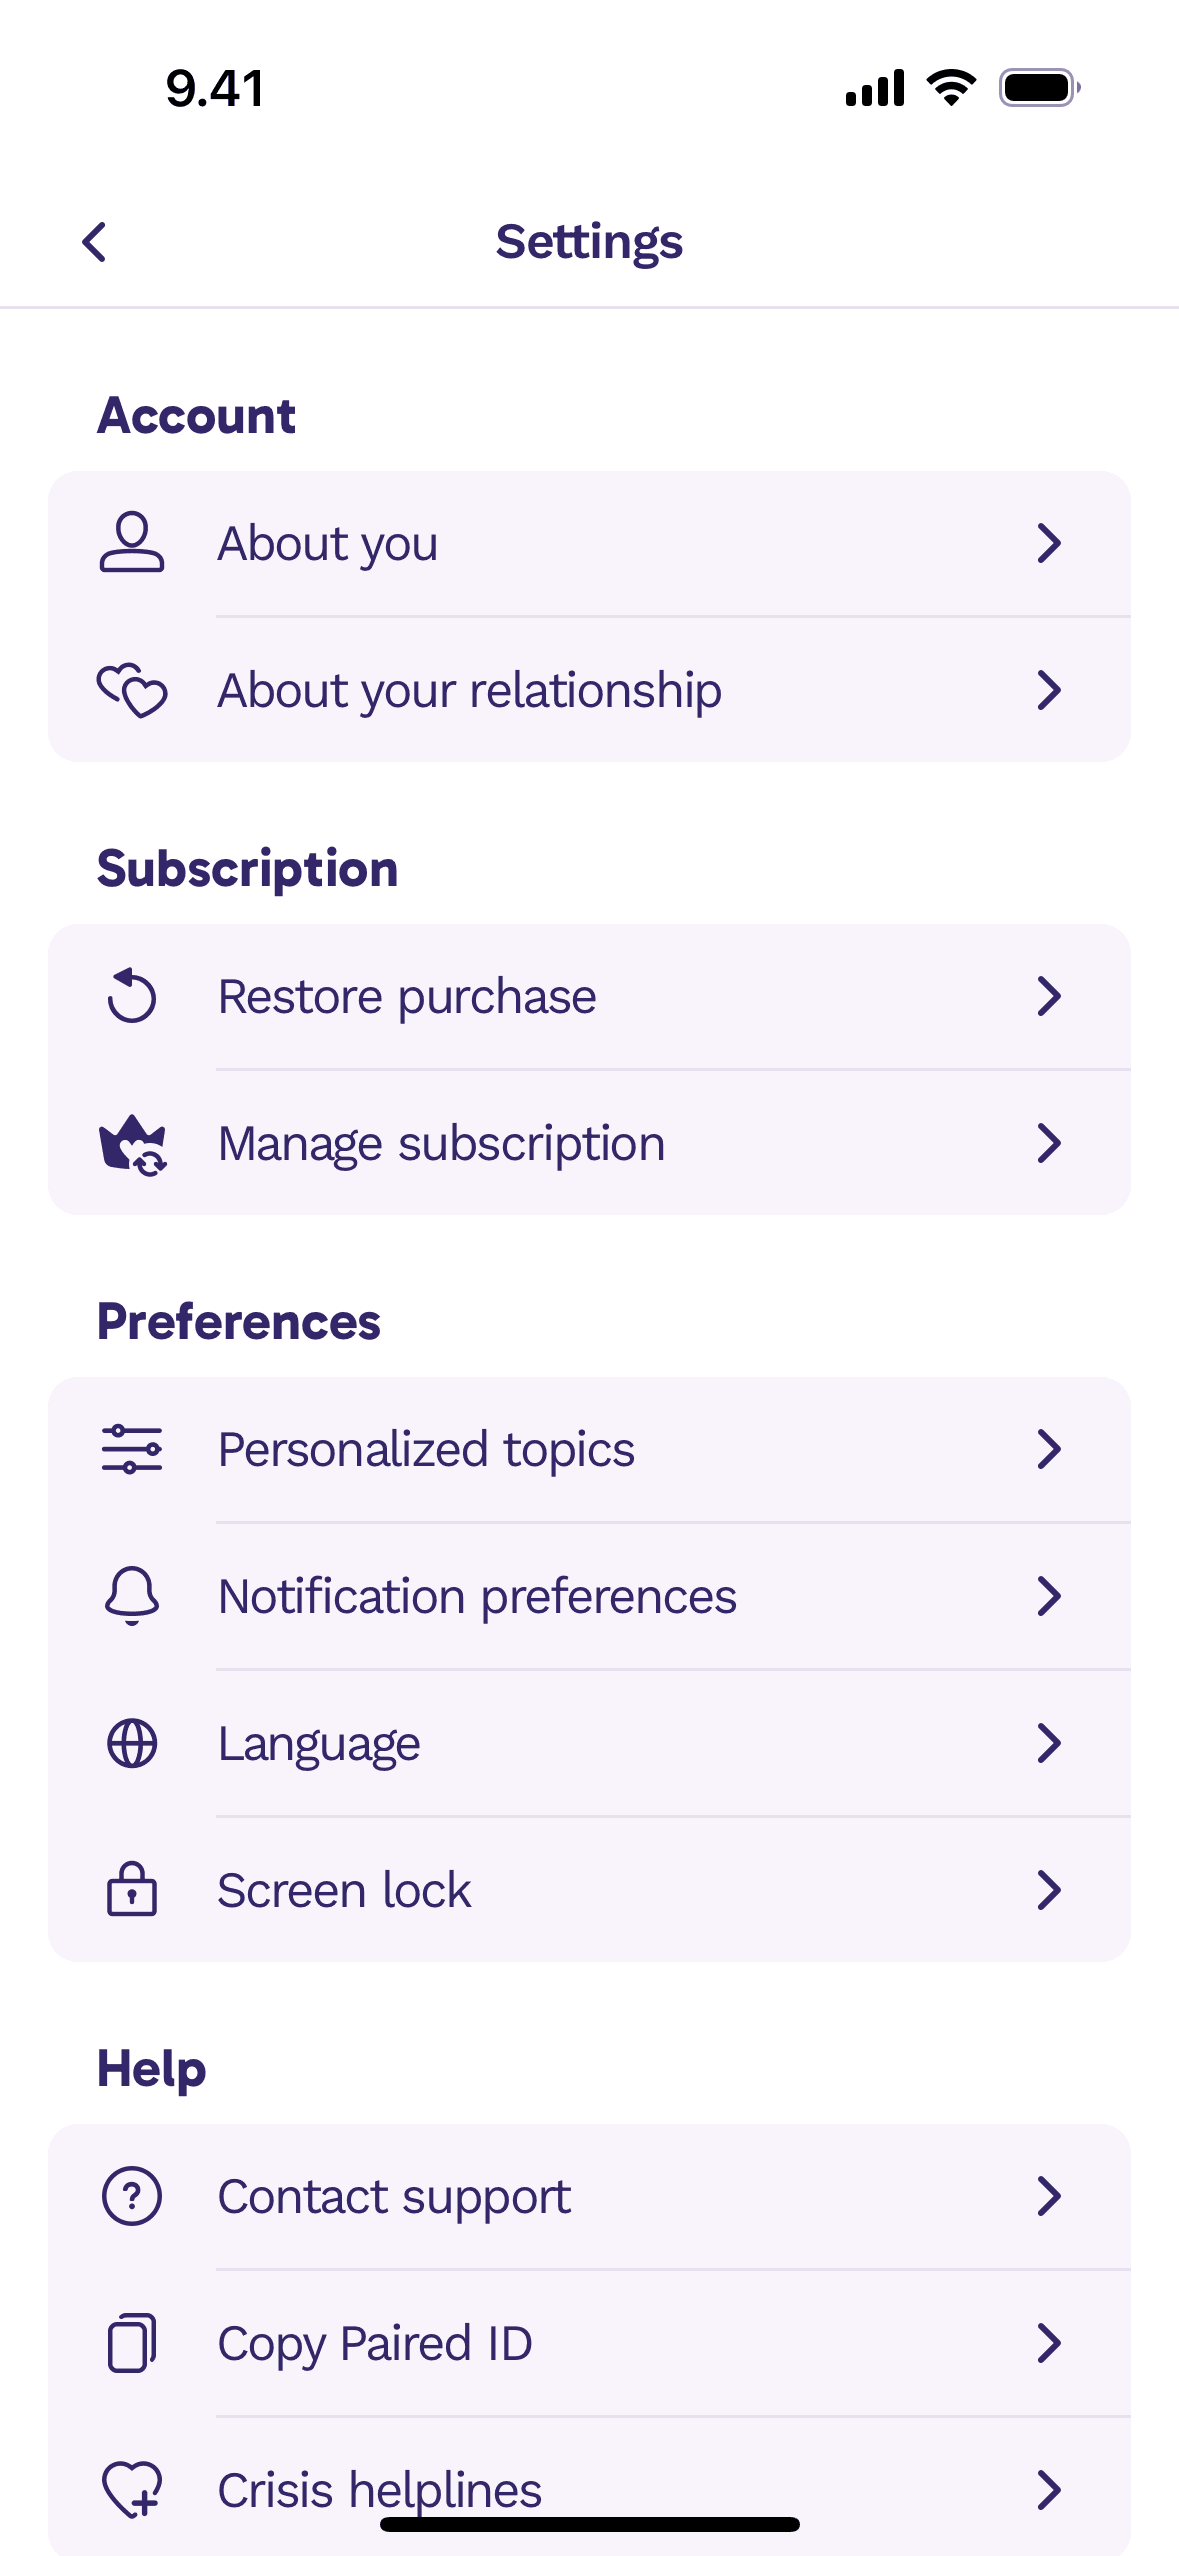
Task: Click the globe Language icon
Action: coord(132,1743)
